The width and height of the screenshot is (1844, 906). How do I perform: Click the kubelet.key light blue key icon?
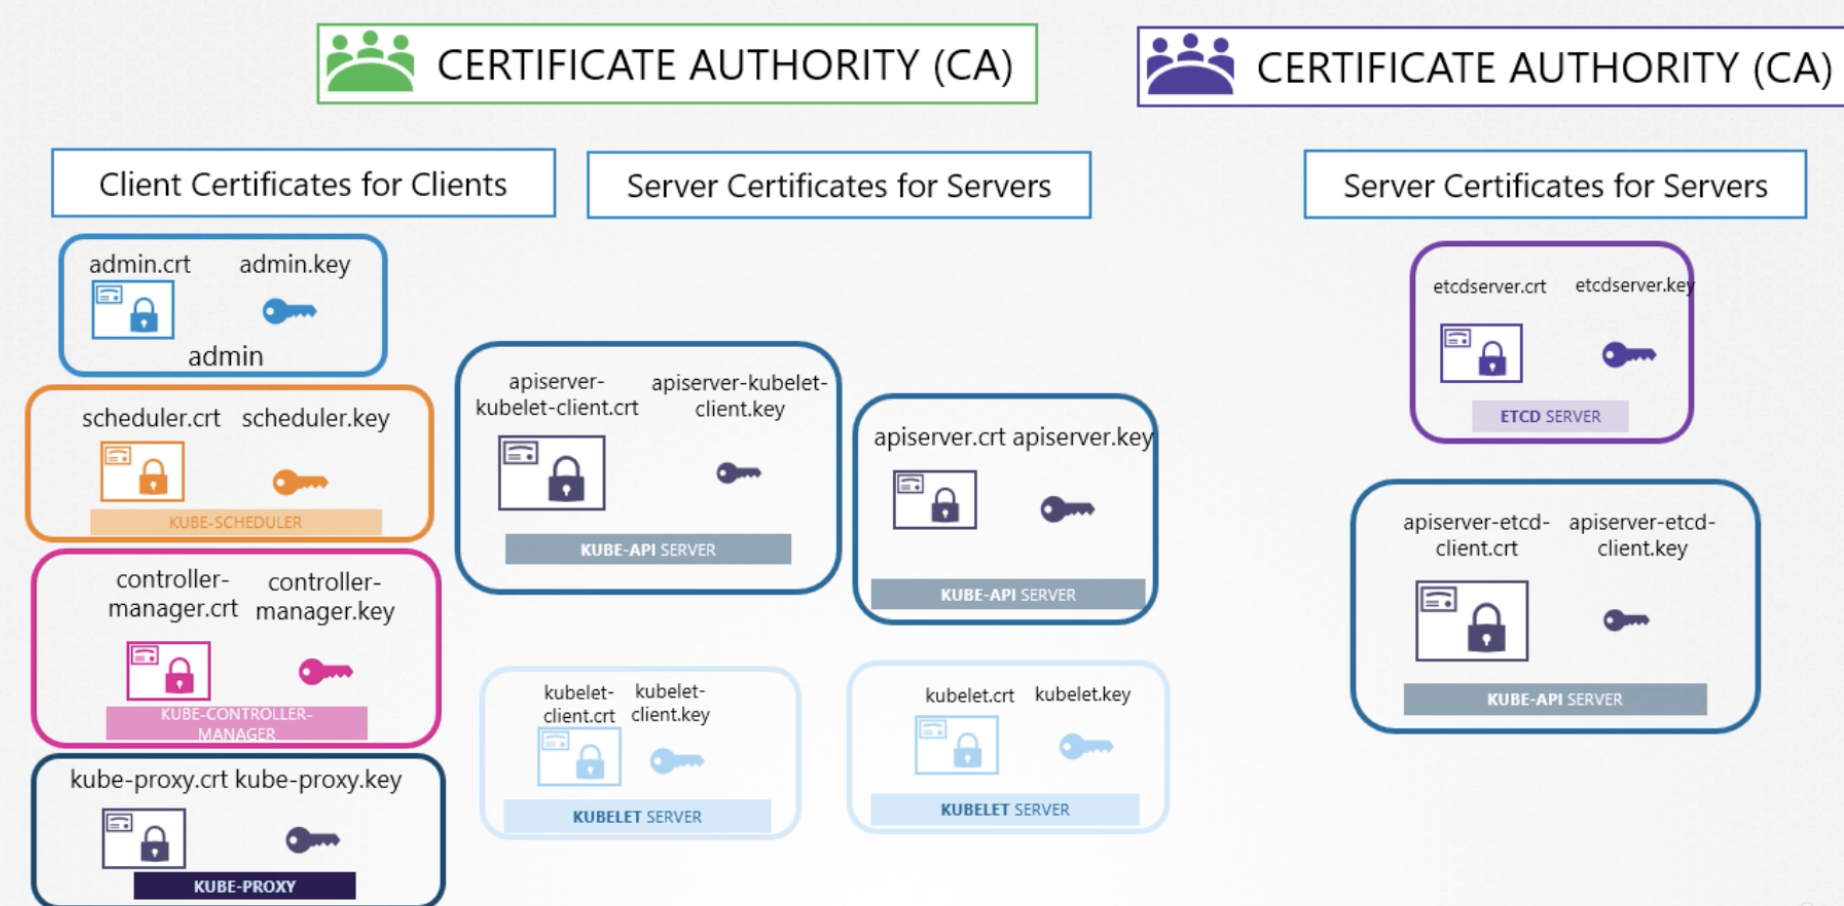coord(1086,746)
